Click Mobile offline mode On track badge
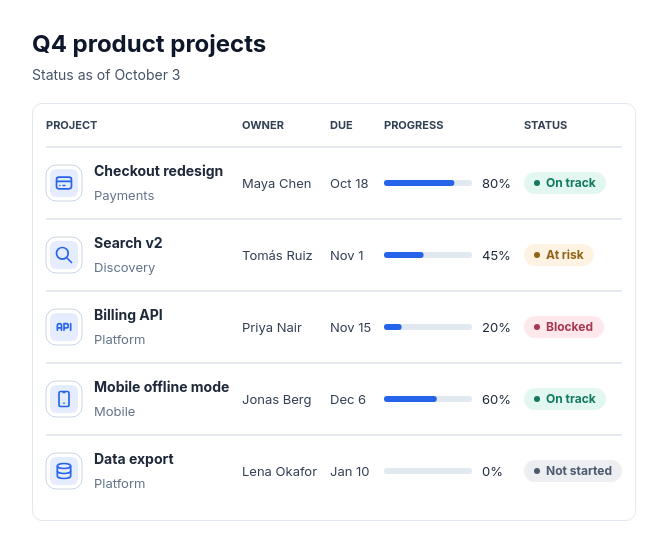The width and height of the screenshot is (668, 553). coord(564,399)
